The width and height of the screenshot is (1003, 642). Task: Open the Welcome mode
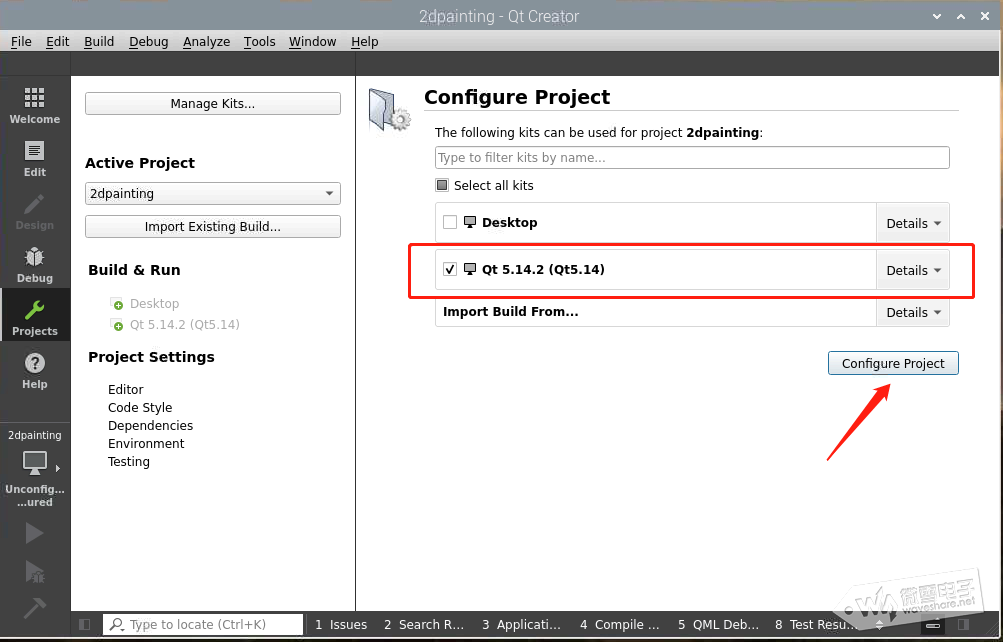tap(35, 104)
